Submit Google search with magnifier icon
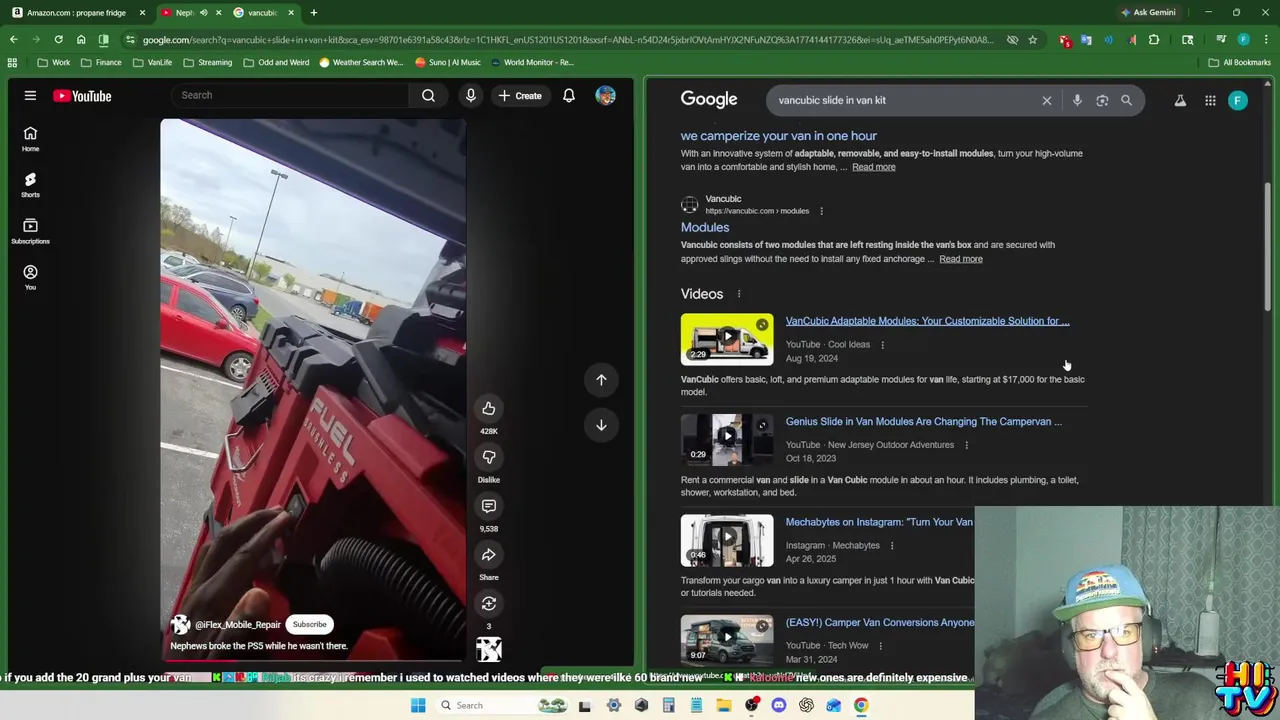 coord(1126,100)
